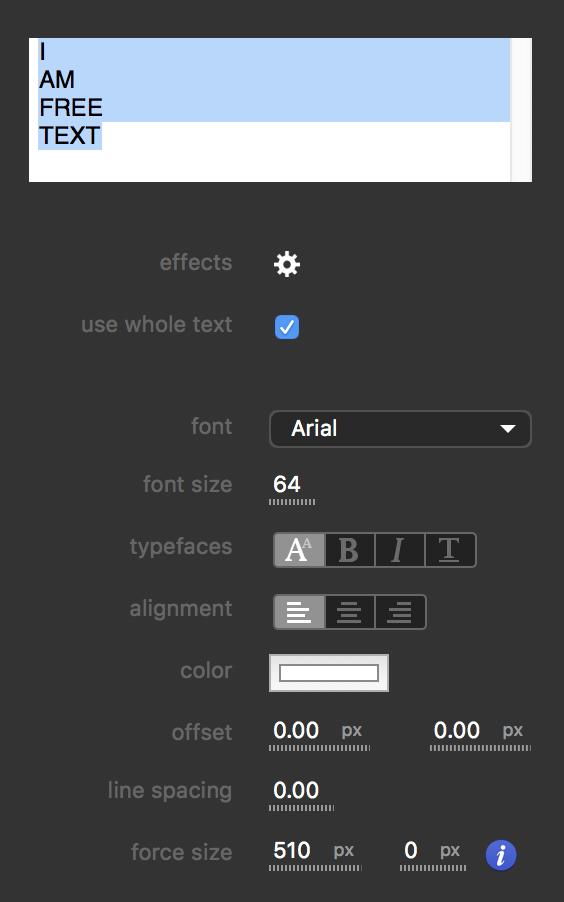Image resolution: width=564 pixels, height=902 pixels.
Task: Click the font dropdown arrow
Action: [x=508, y=429]
